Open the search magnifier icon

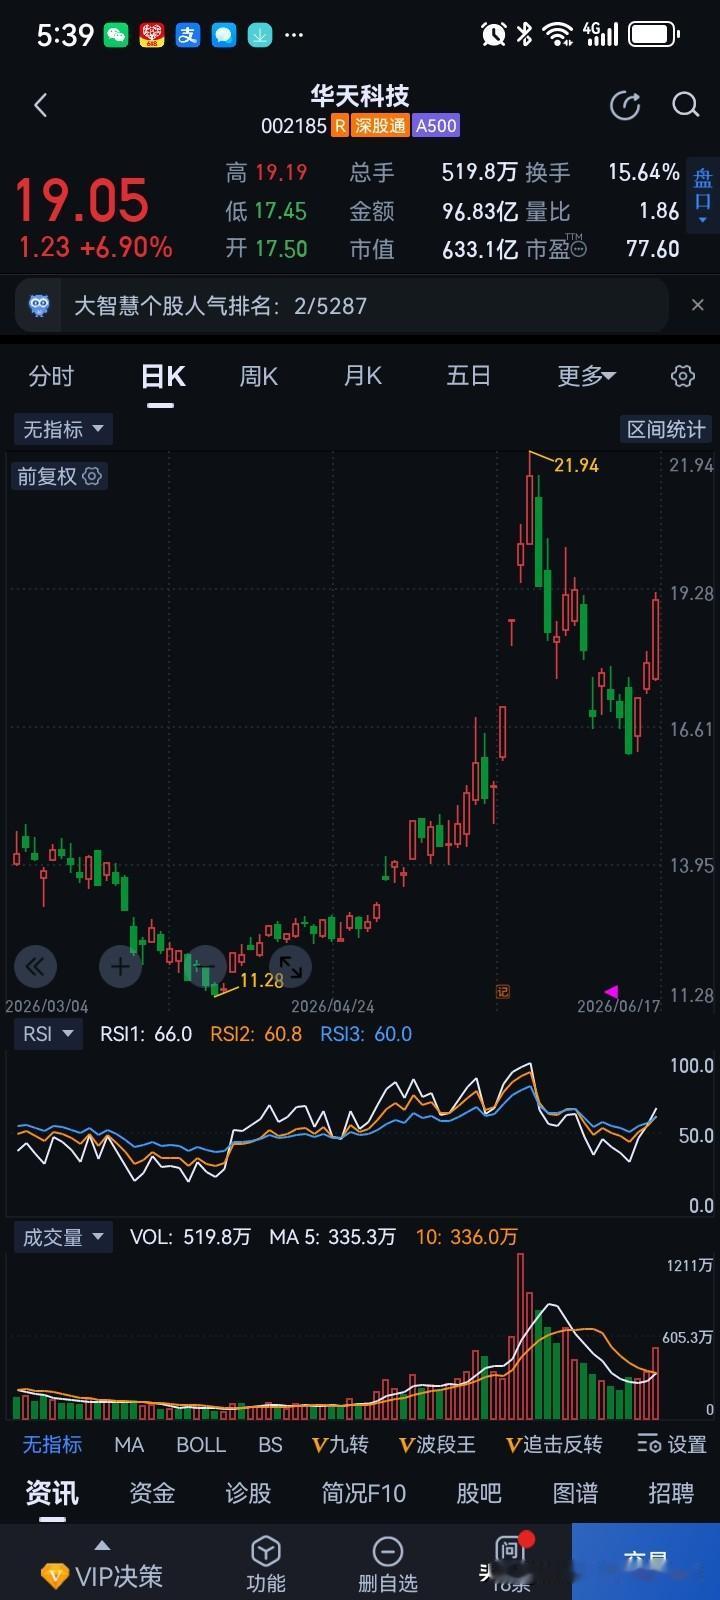coord(685,104)
